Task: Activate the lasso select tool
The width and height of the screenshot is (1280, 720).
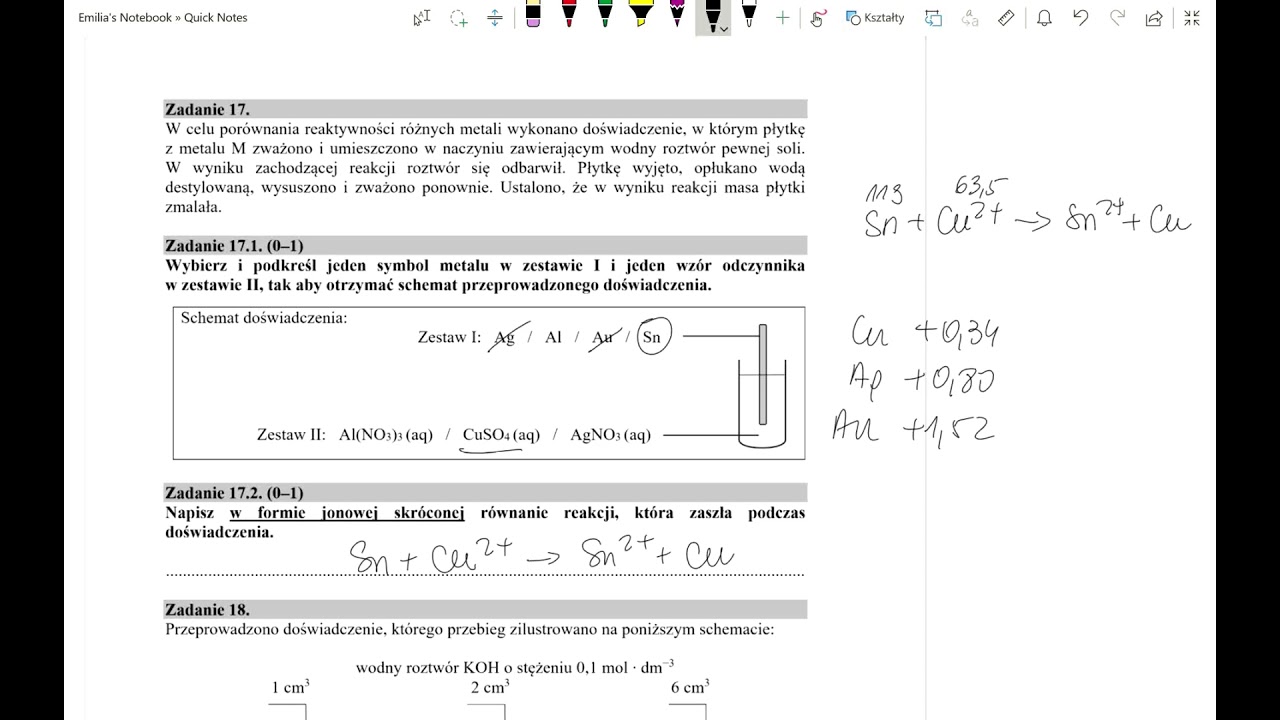Action: click(x=459, y=18)
